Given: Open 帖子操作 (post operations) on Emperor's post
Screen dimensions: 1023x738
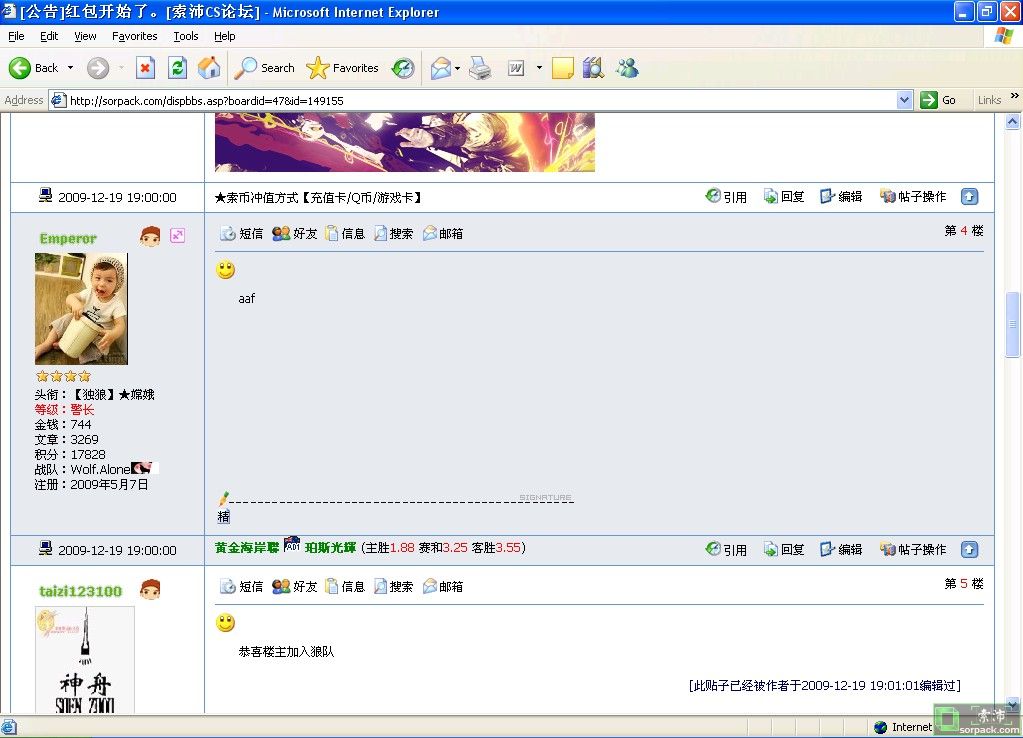Looking at the screenshot, I should [913, 197].
